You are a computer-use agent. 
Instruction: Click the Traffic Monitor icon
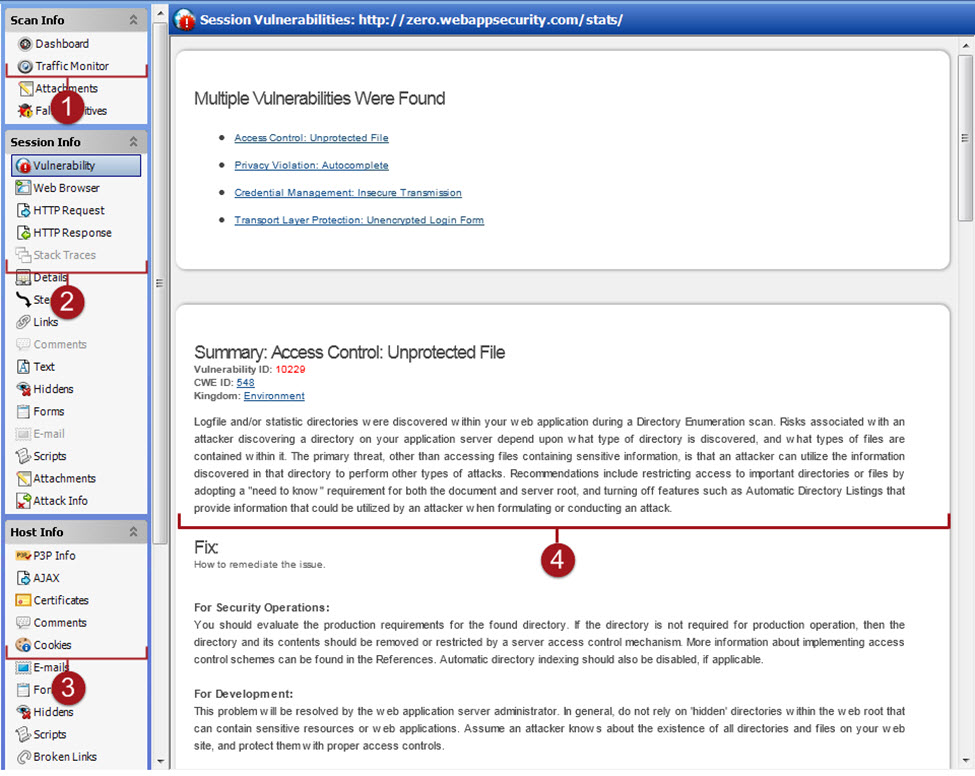pos(25,66)
